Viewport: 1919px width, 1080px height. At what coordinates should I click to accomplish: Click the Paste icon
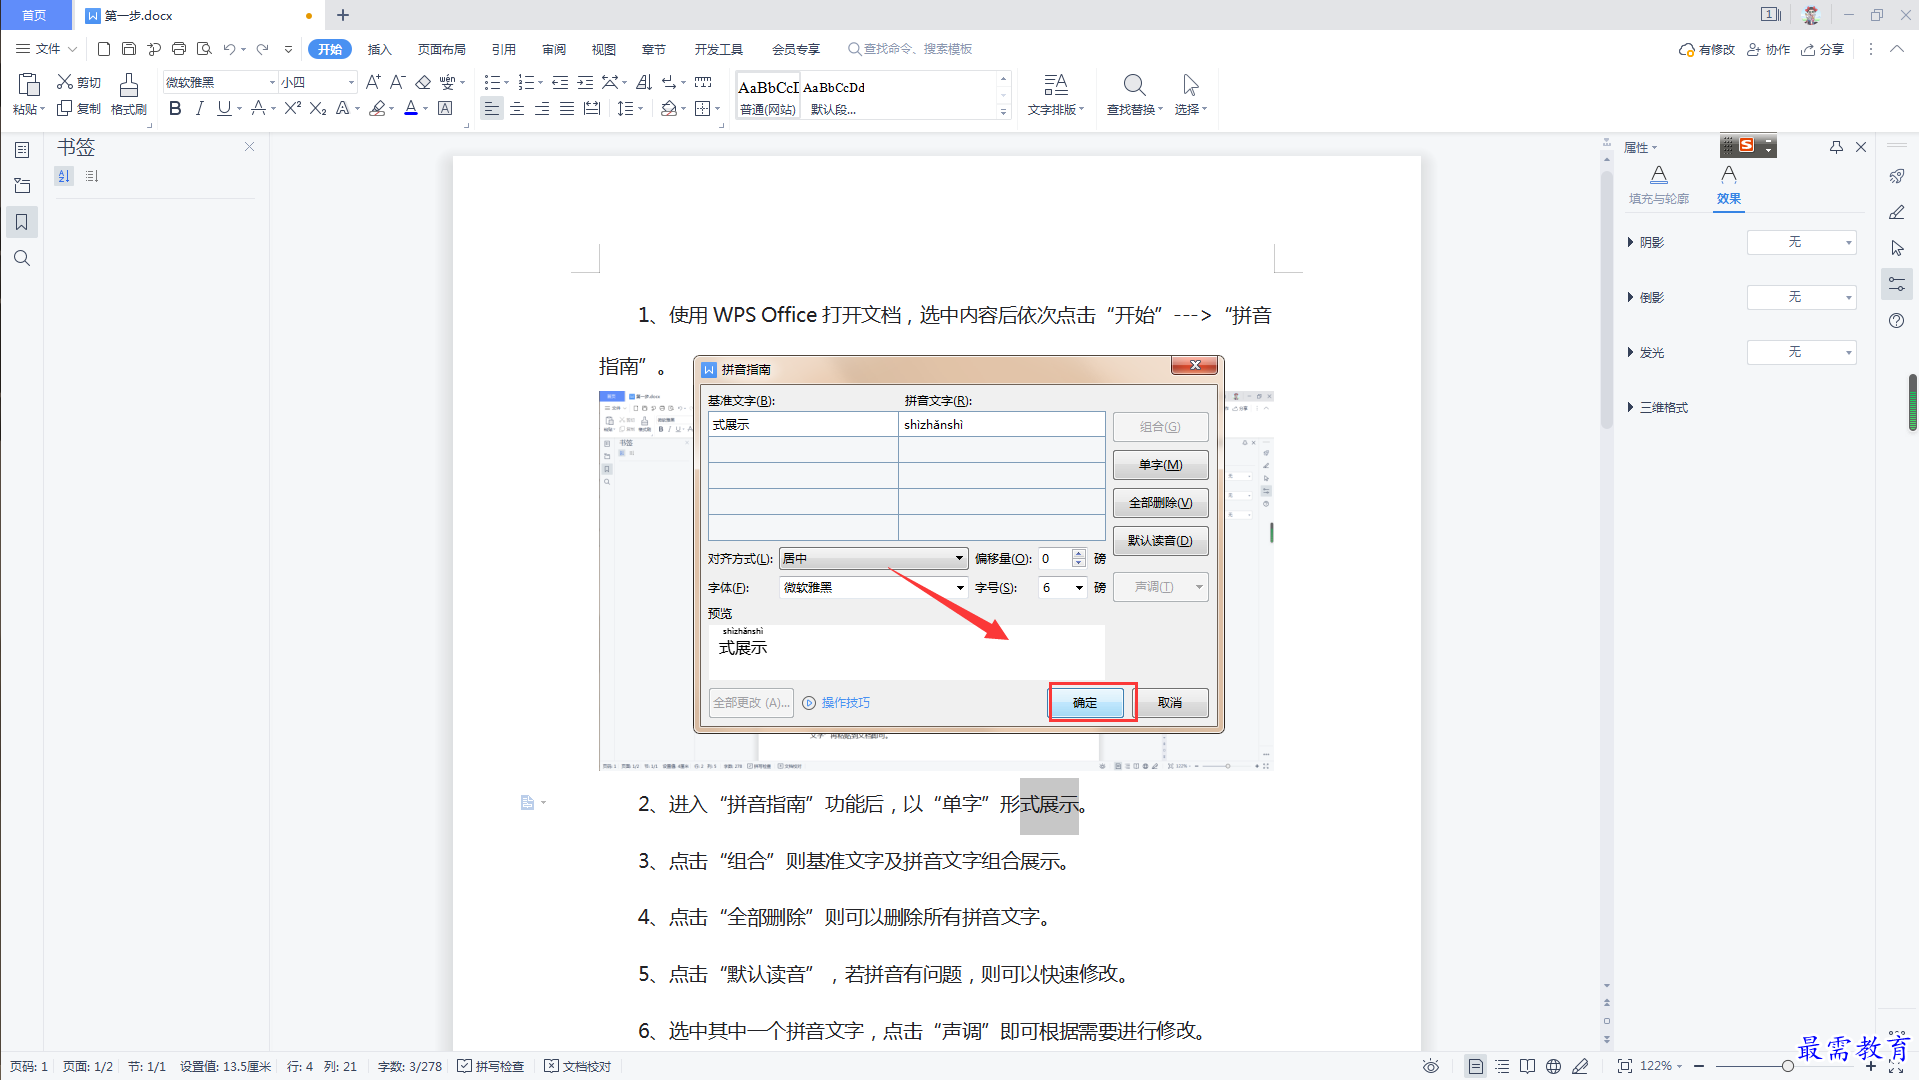tap(28, 84)
